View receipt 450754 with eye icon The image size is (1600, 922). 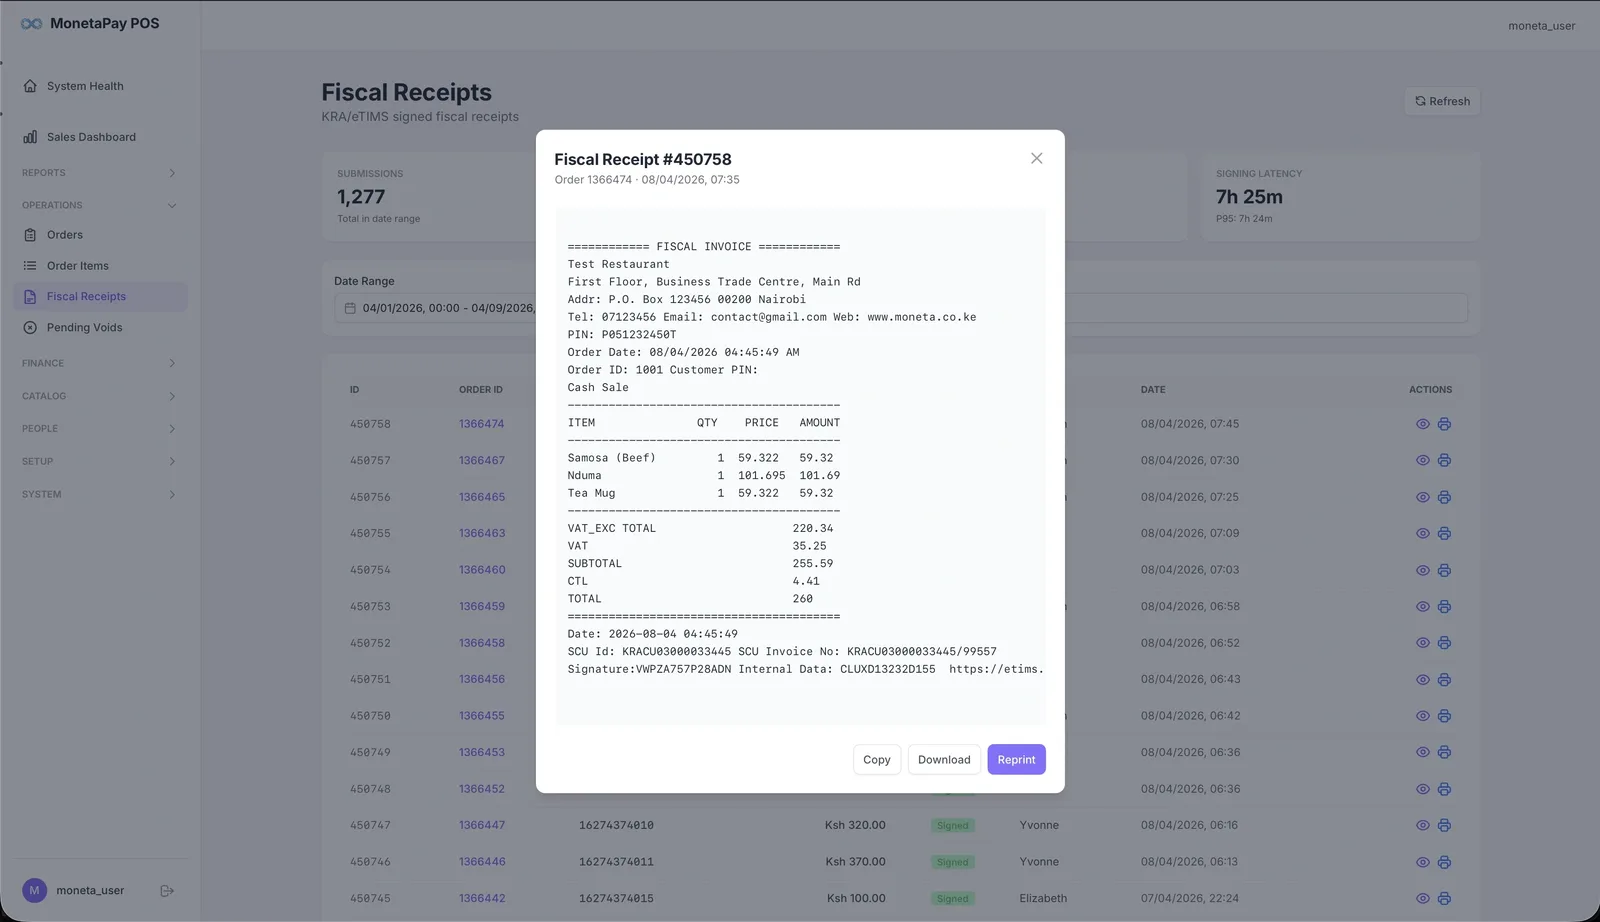(1423, 570)
